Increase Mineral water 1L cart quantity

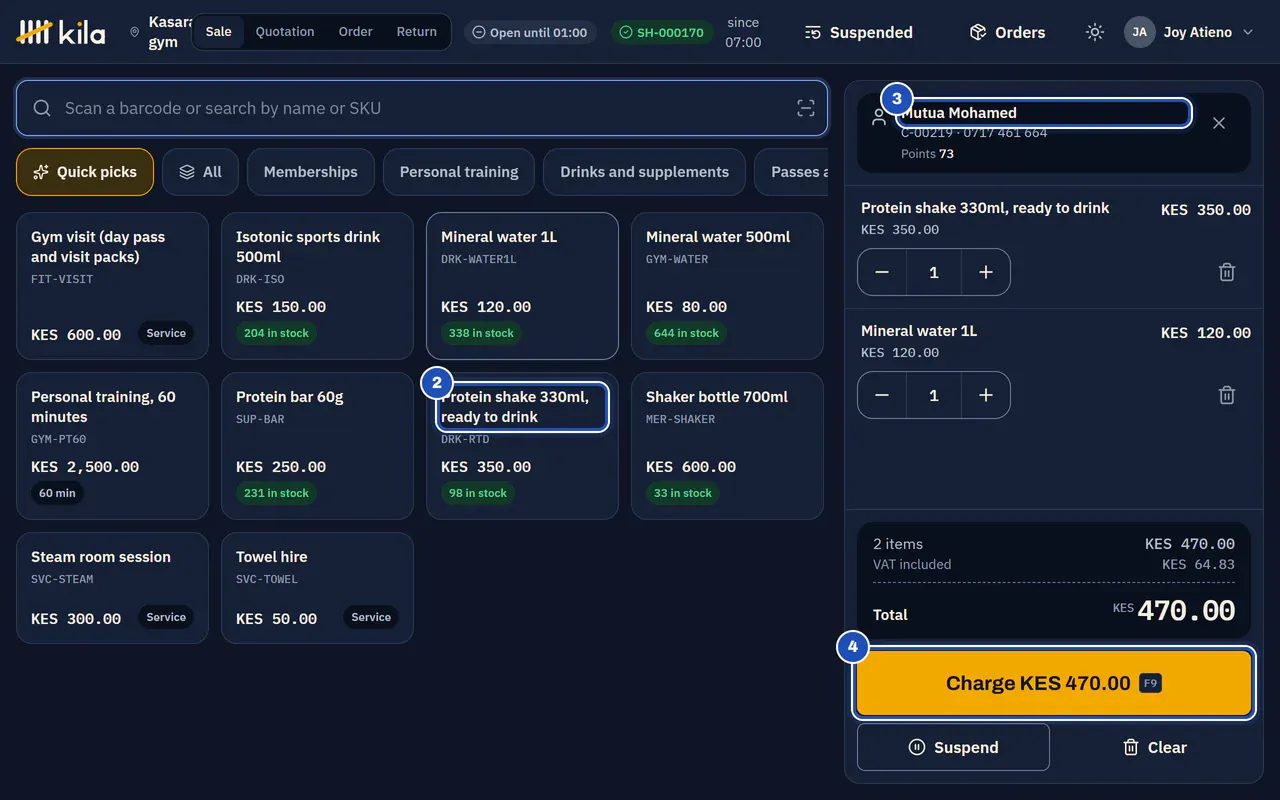tap(986, 395)
